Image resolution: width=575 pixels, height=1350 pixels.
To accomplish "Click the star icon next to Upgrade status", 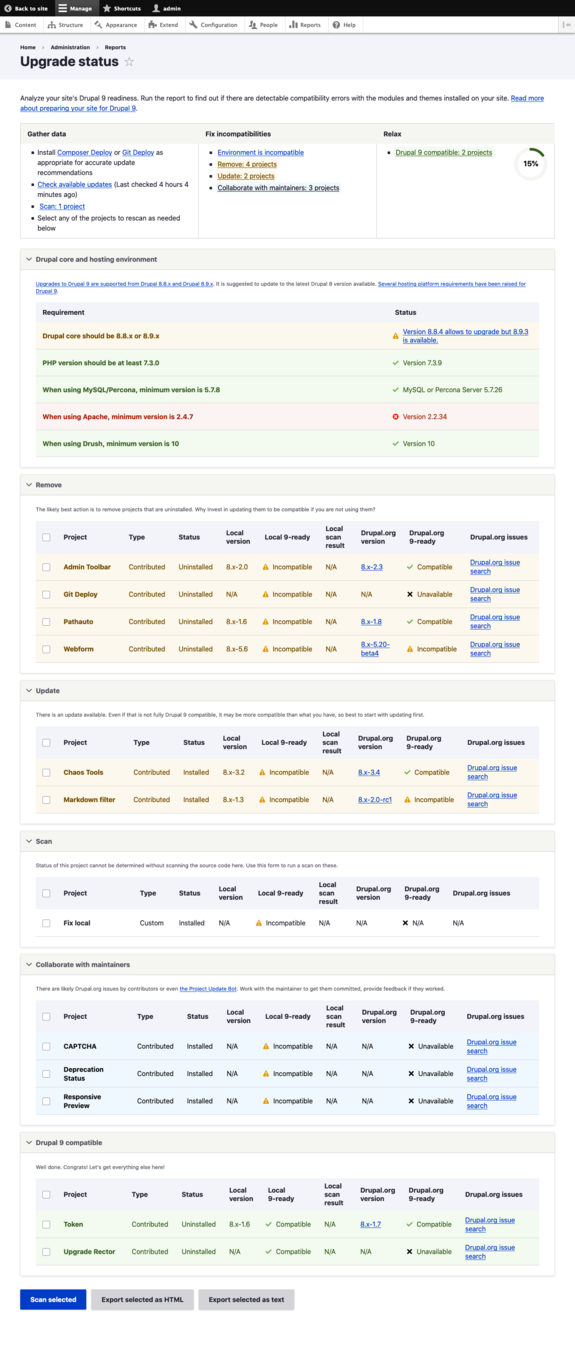I will click(129, 62).
